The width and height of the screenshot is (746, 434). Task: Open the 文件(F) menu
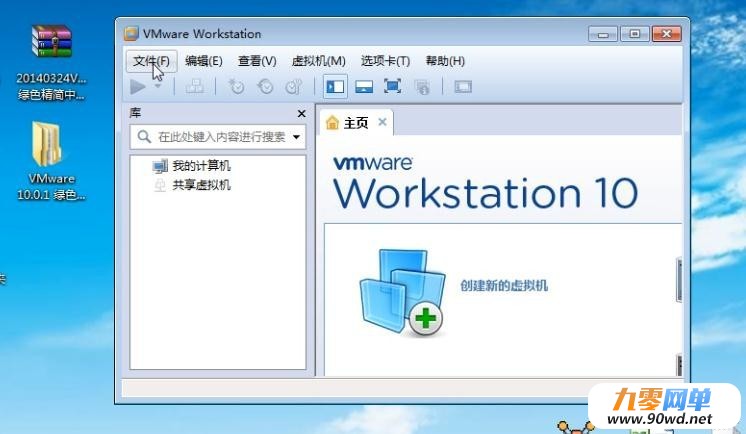pos(151,61)
